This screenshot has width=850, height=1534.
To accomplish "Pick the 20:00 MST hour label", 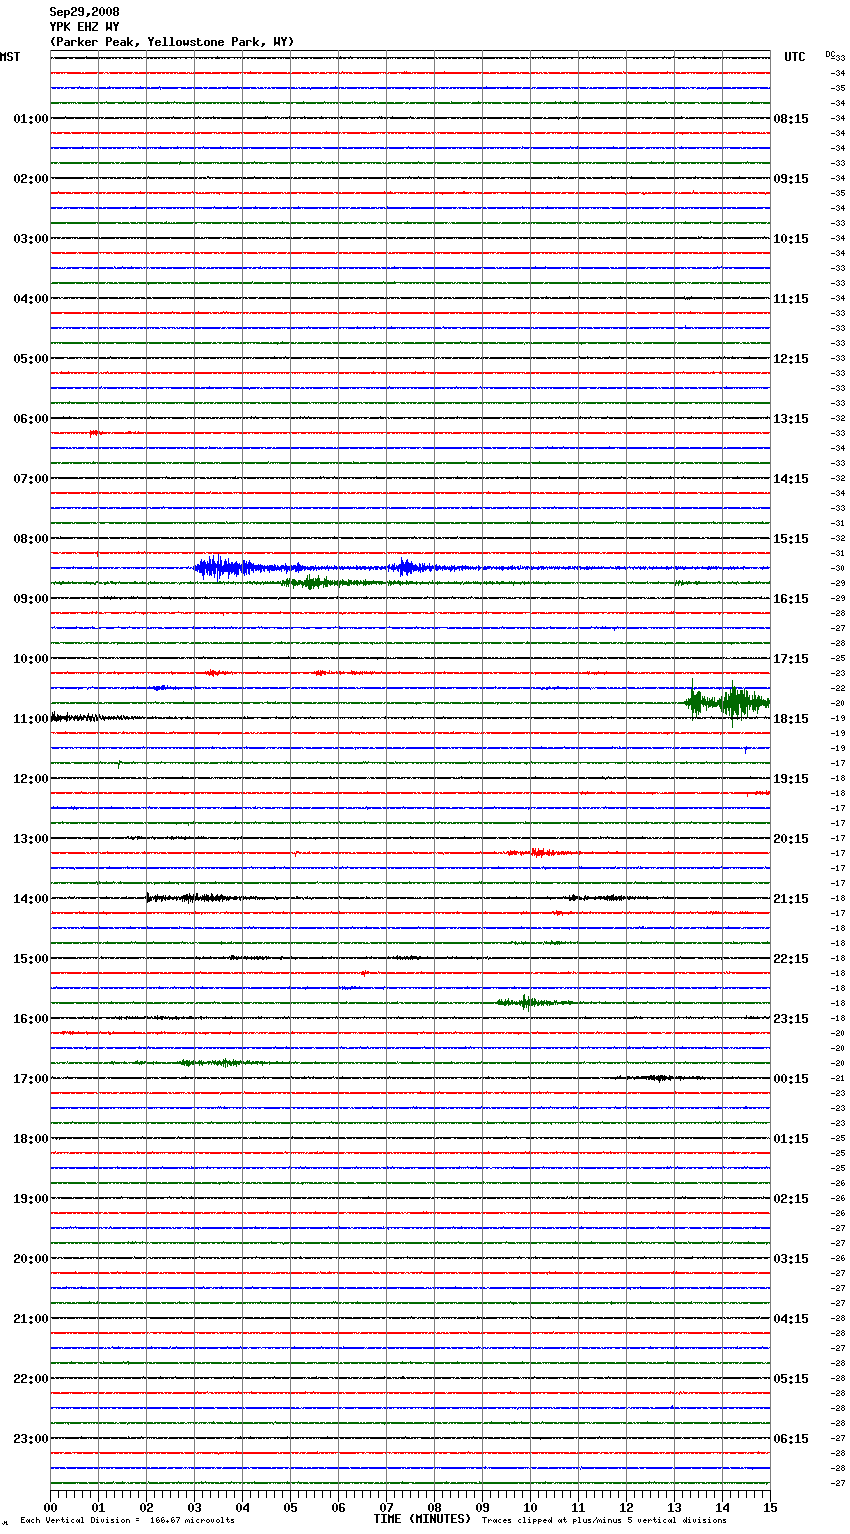I will click(31, 1259).
